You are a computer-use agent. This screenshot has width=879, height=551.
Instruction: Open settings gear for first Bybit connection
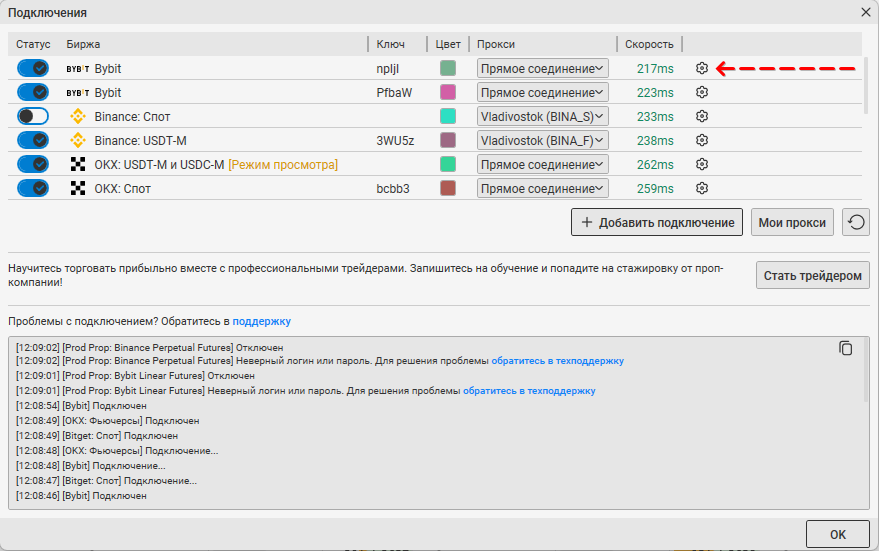point(702,68)
